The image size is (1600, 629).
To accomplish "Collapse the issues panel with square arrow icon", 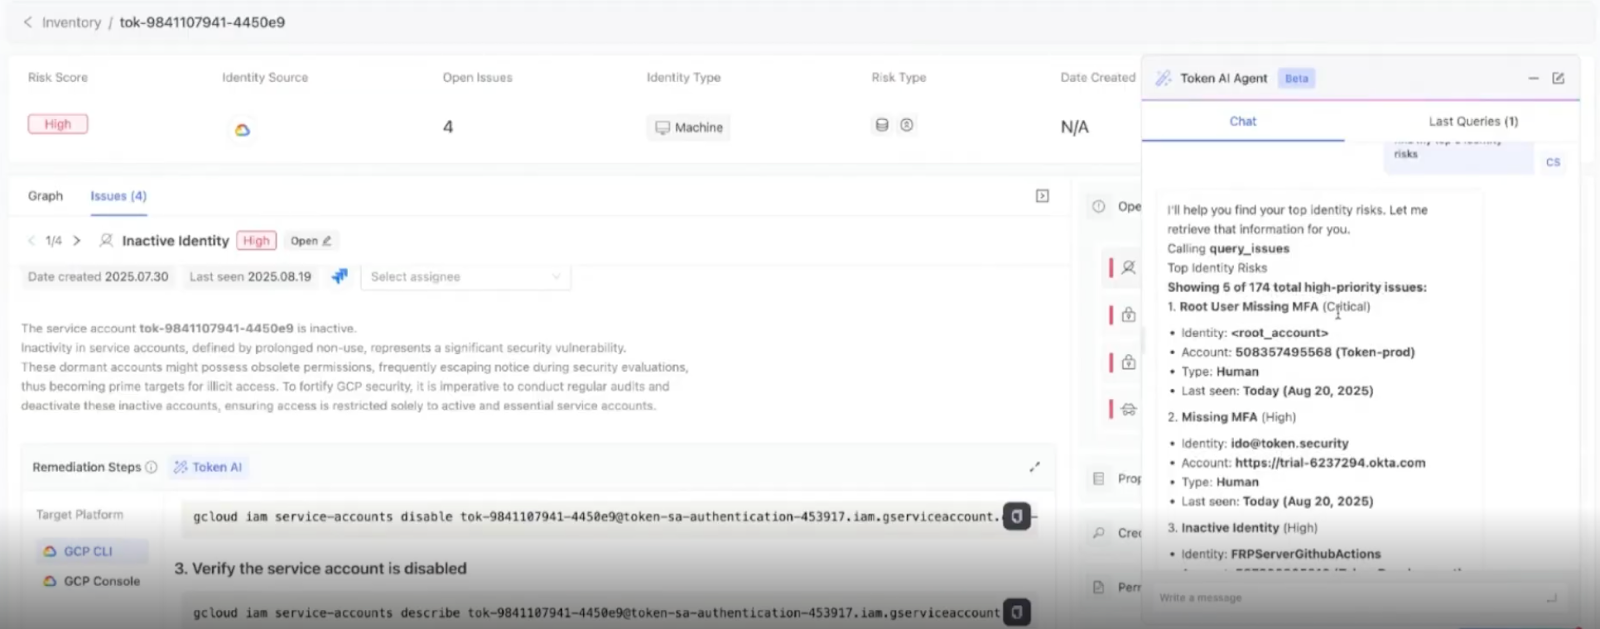I will (1042, 196).
